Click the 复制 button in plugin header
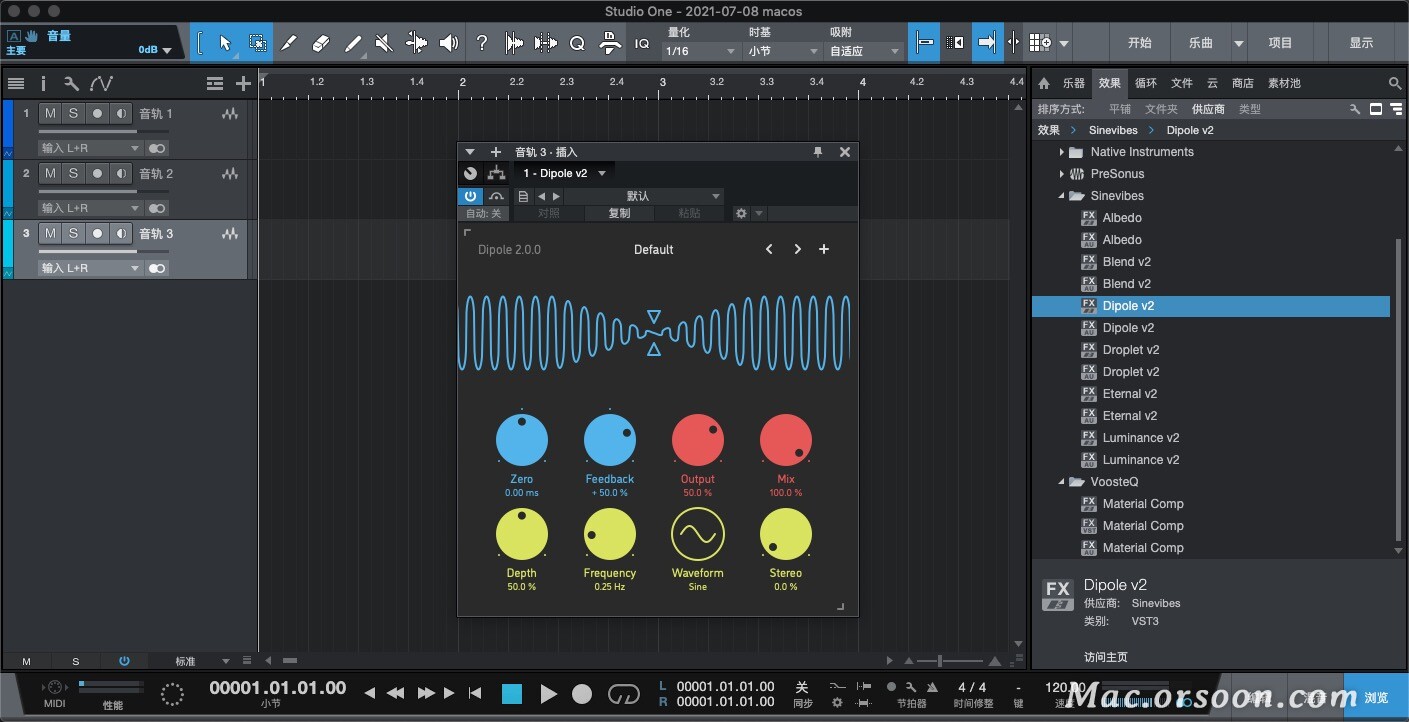 [620, 213]
